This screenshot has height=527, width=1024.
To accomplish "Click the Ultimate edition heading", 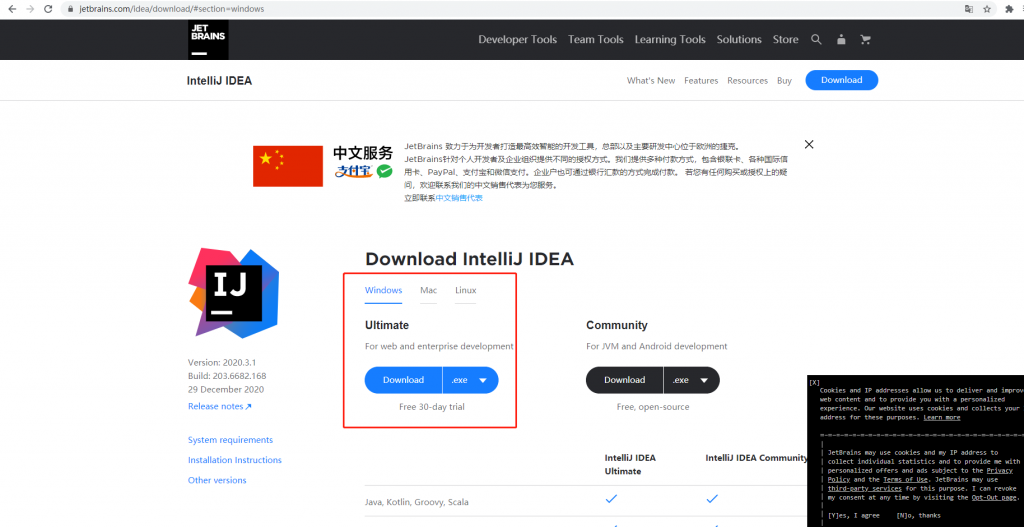I will (387, 325).
